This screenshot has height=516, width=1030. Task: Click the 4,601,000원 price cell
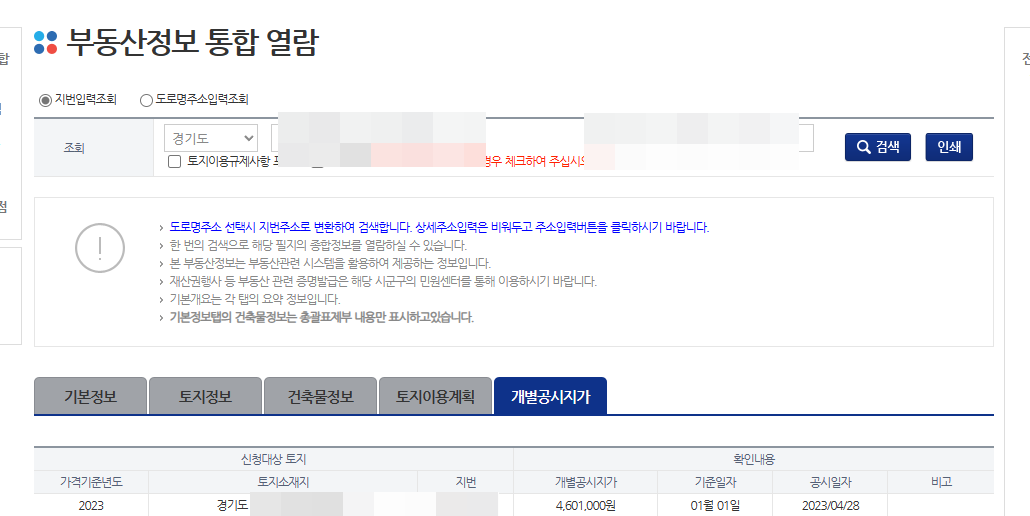(x=585, y=505)
